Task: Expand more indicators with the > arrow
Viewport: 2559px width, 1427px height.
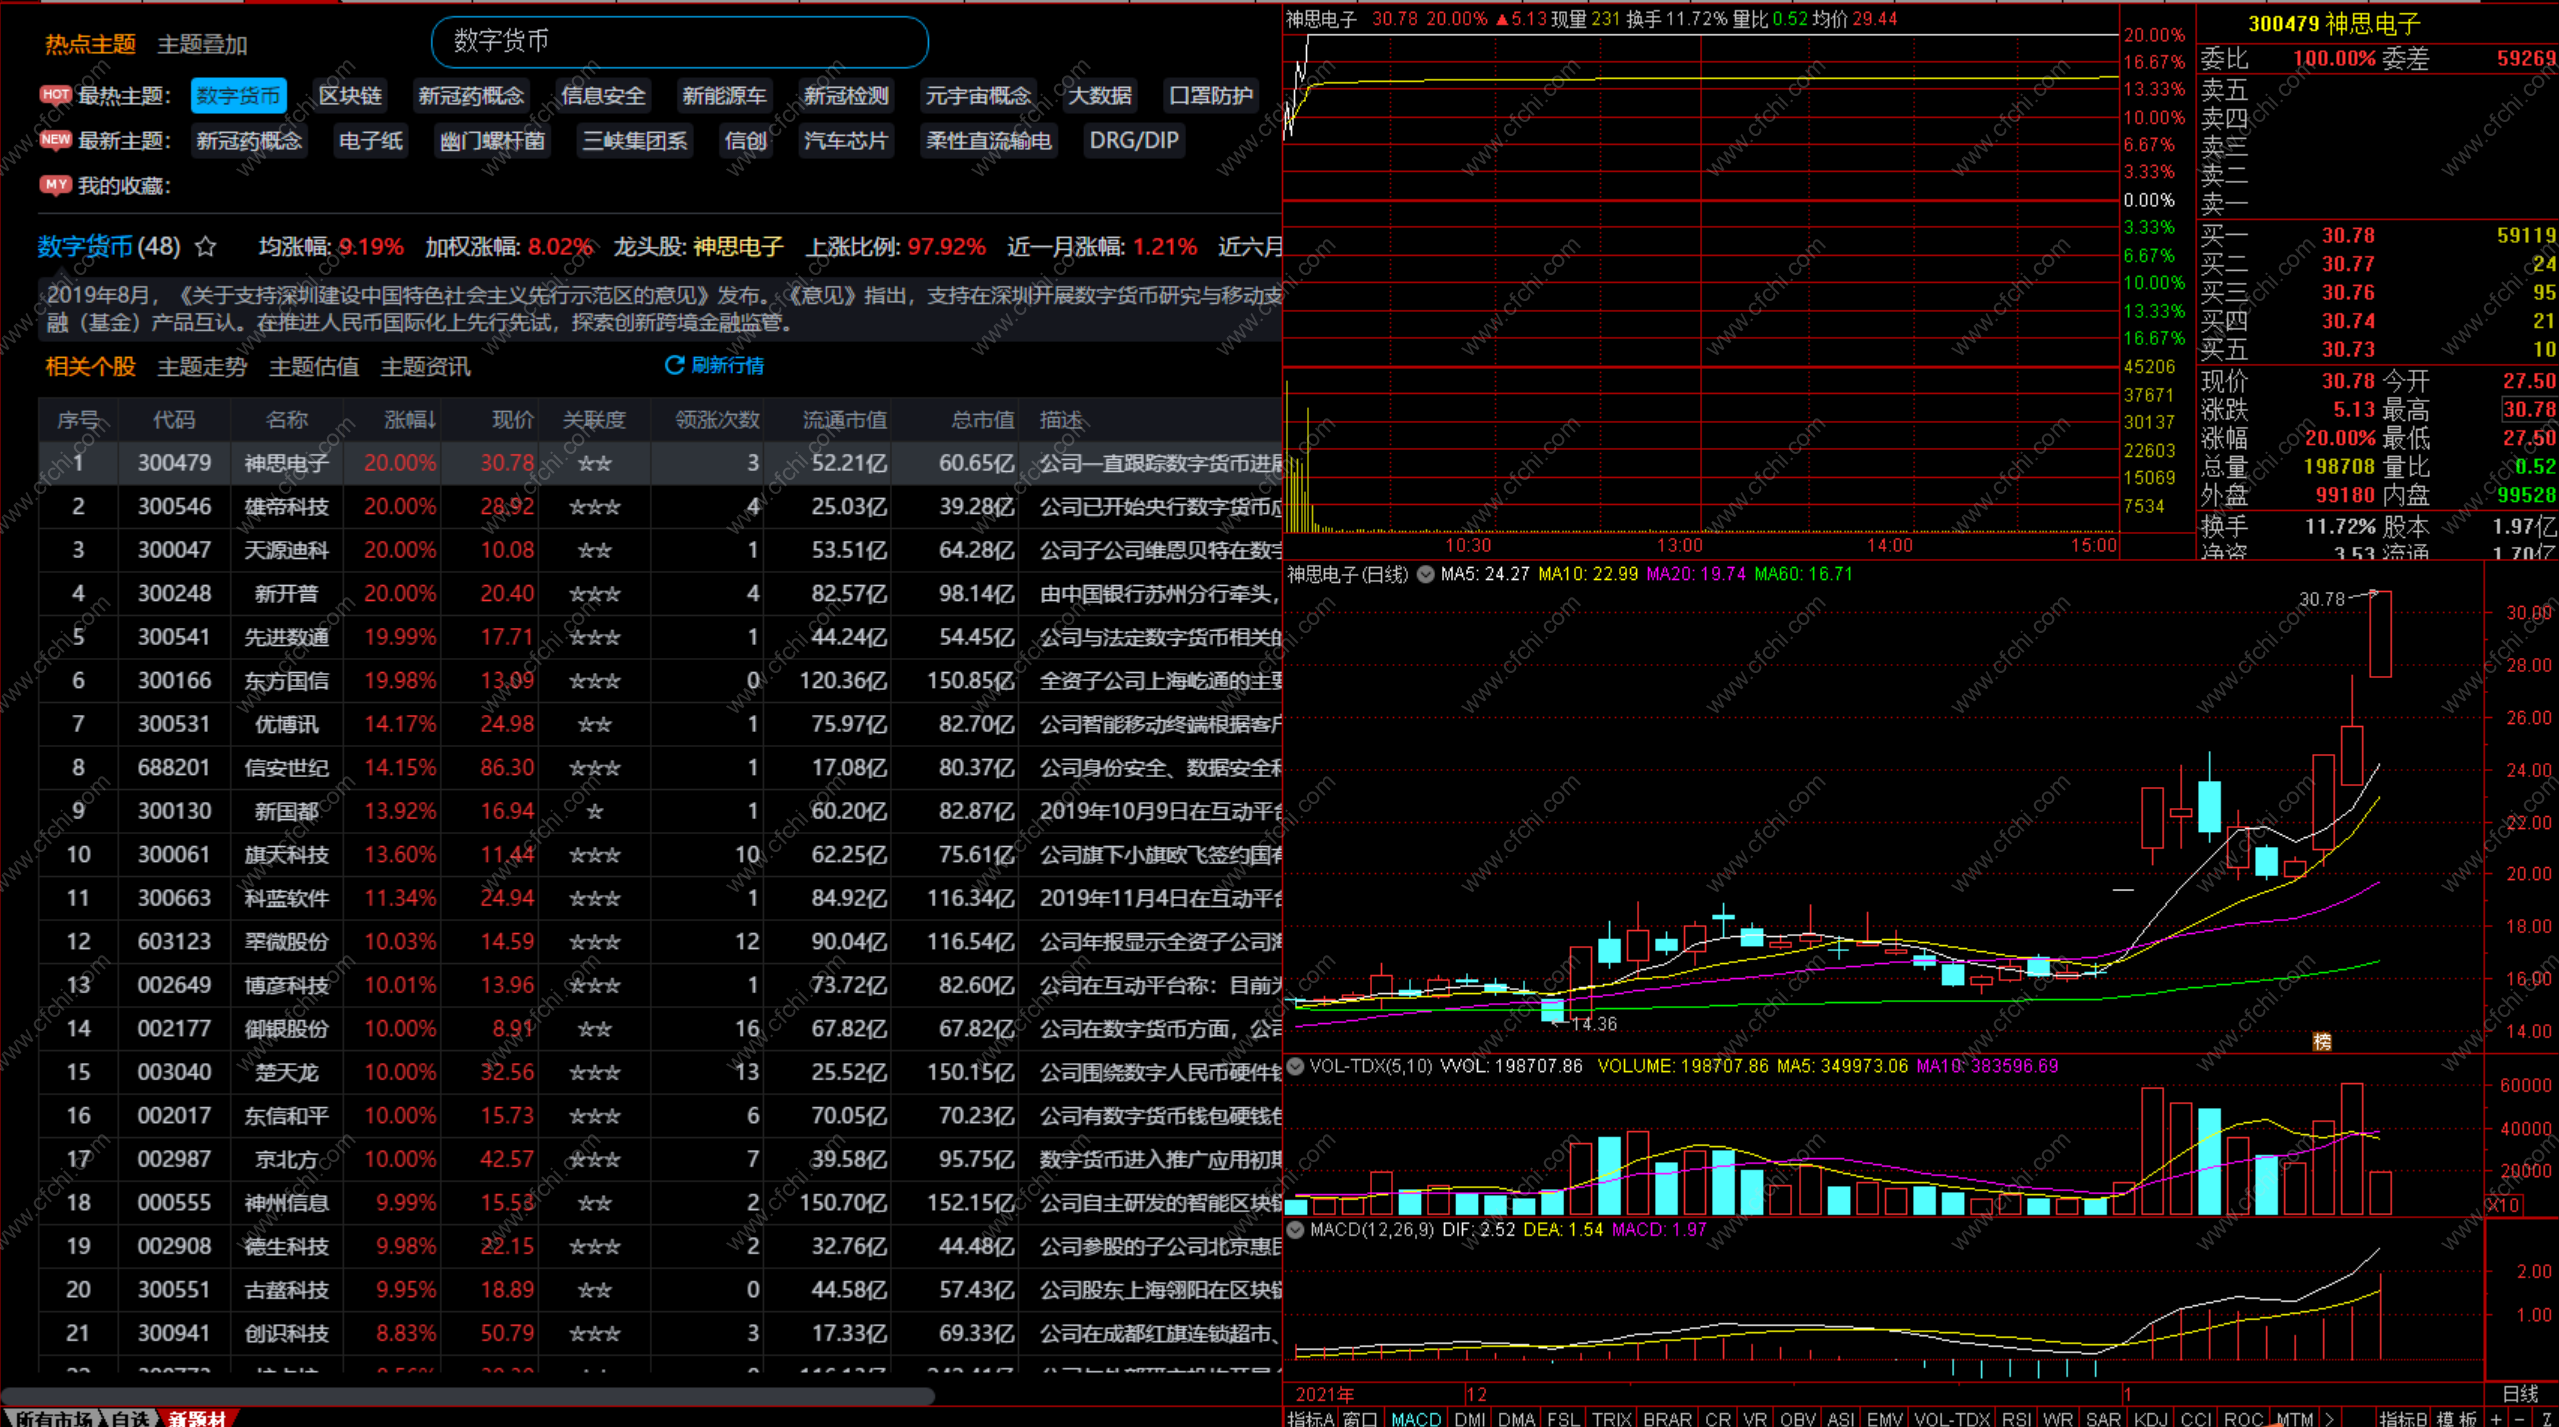Action: 2330,1418
